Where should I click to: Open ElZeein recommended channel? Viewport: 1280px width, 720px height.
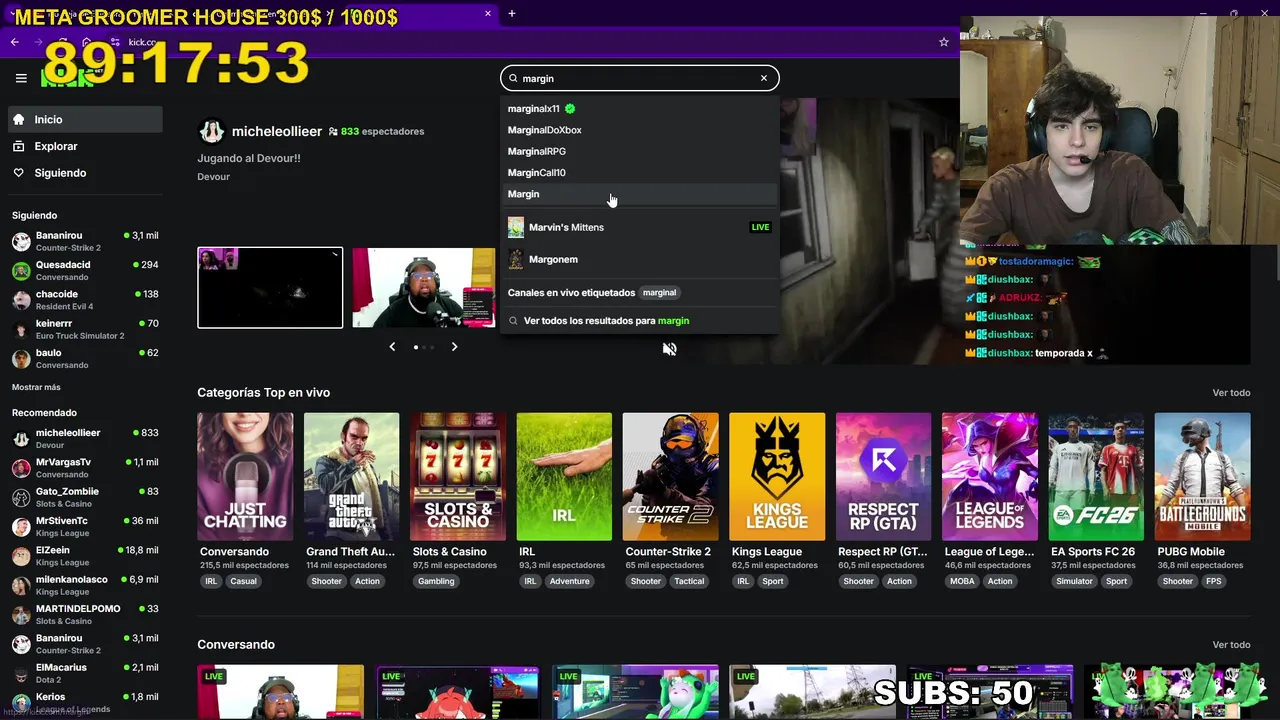click(85, 556)
